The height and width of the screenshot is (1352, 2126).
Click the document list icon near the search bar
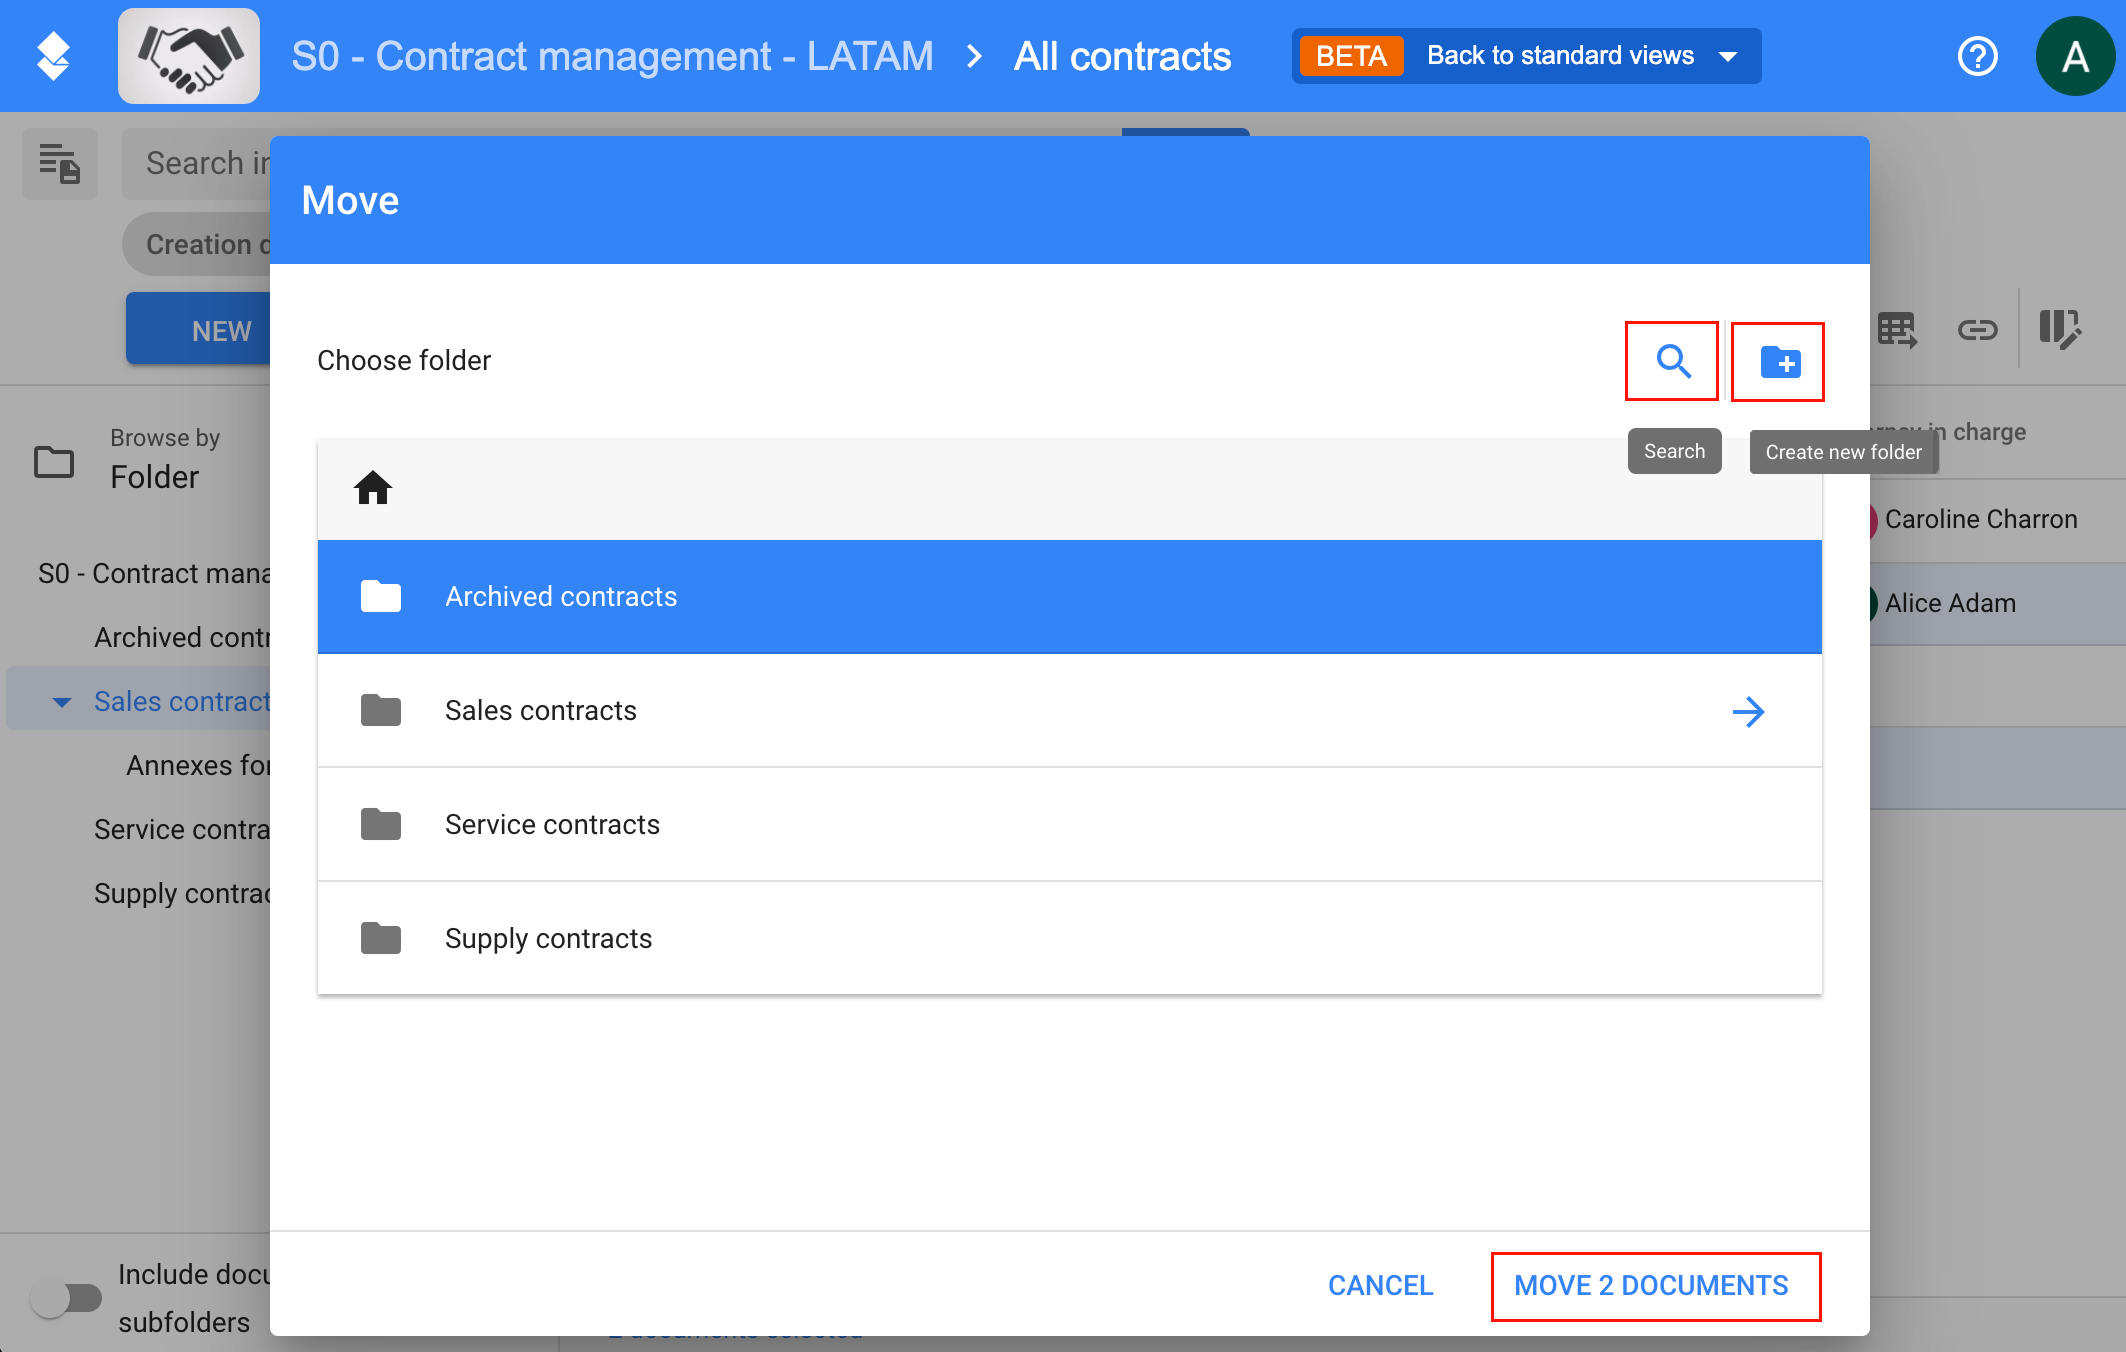point(59,163)
